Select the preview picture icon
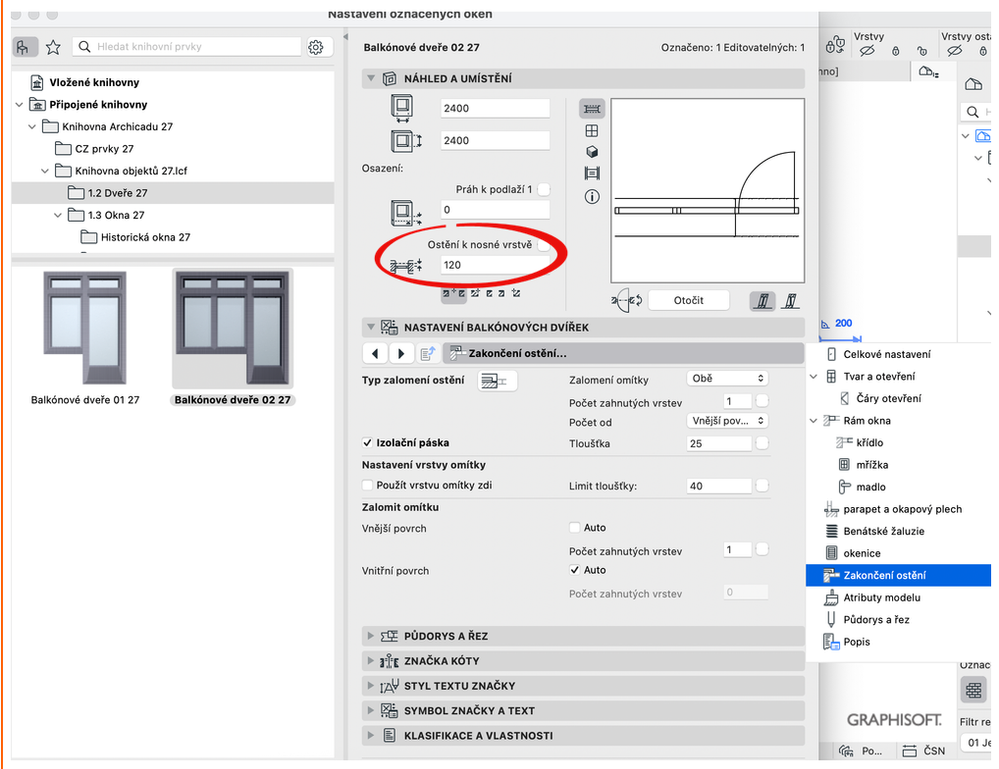 point(592,173)
